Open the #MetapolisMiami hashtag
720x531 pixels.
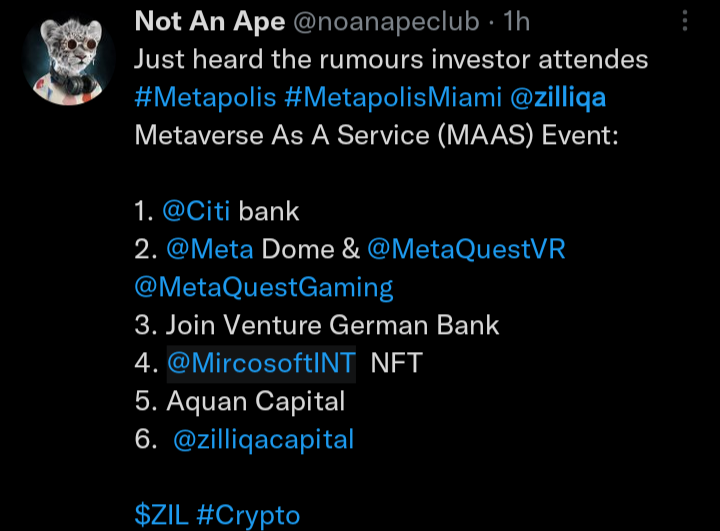393,97
